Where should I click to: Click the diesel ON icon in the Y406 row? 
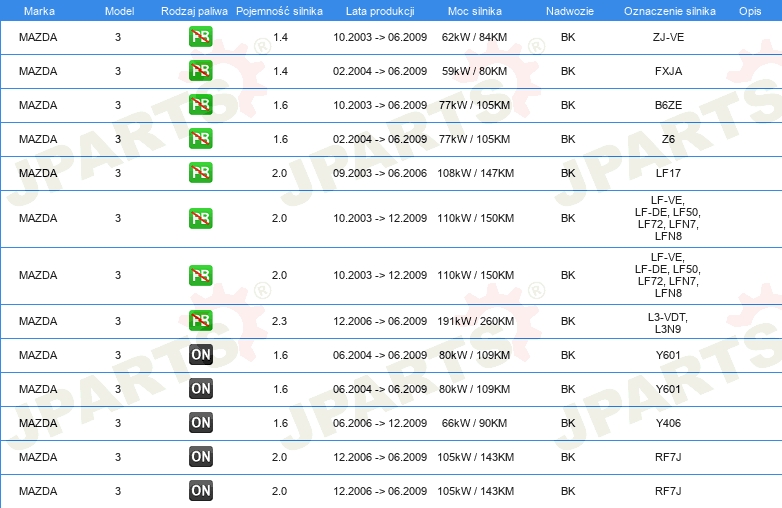(x=201, y=423)
